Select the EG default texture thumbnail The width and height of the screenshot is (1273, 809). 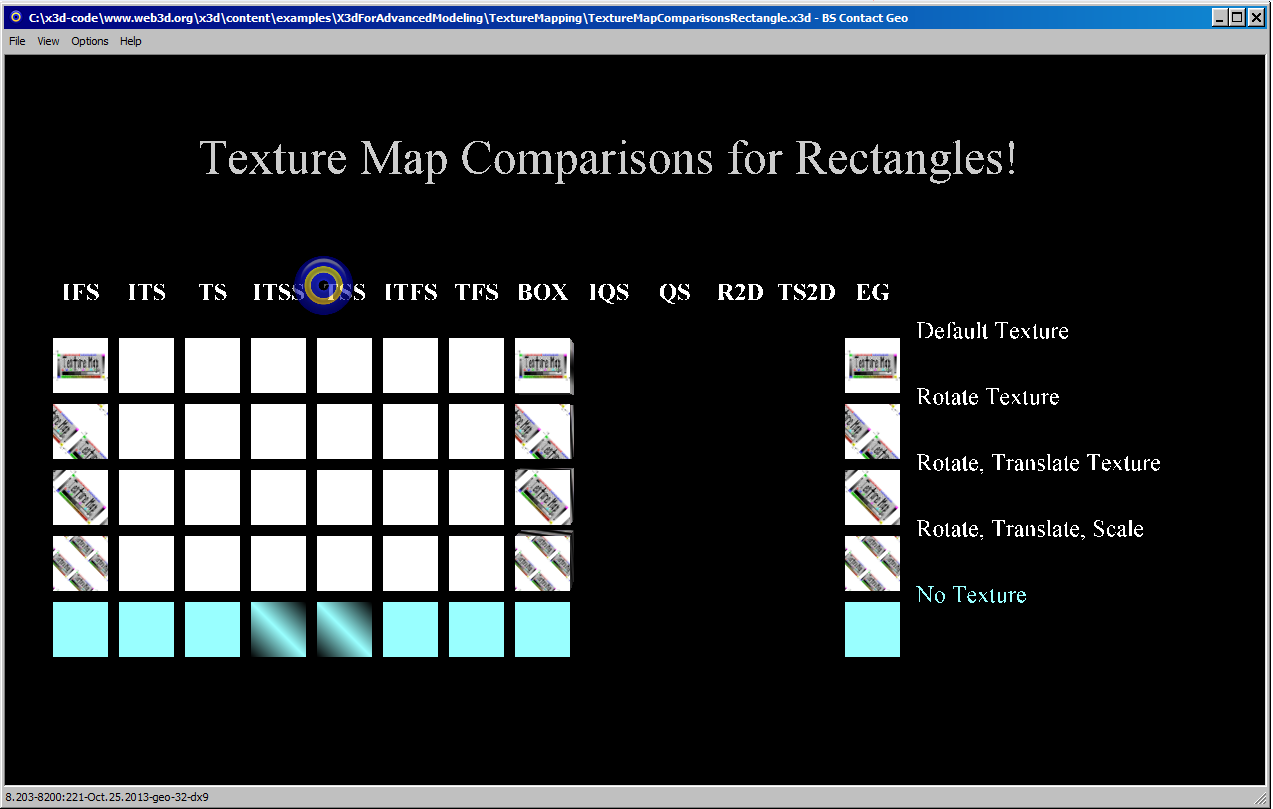[x=872, y=365]
